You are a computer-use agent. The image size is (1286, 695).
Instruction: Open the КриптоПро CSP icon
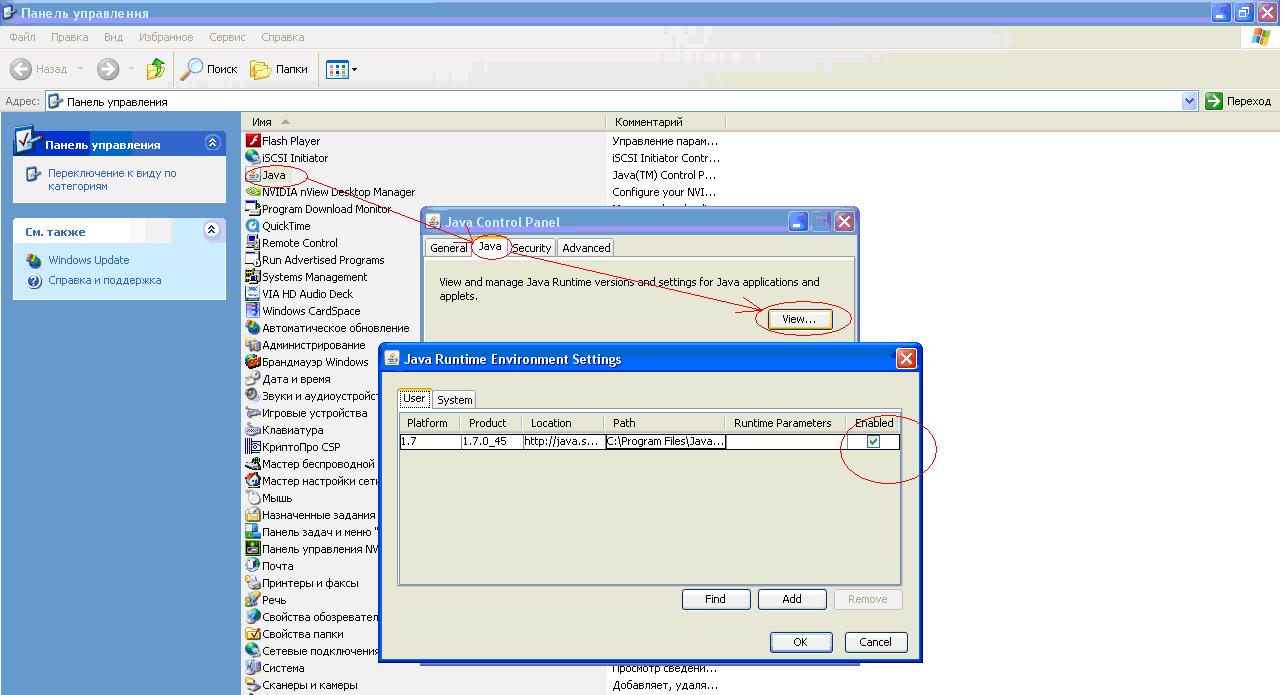253,447
